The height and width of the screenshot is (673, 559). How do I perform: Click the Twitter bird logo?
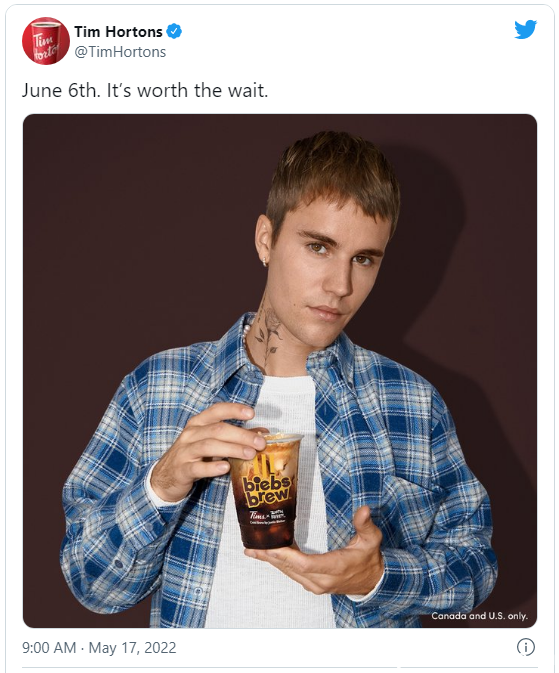coord(526,29)
